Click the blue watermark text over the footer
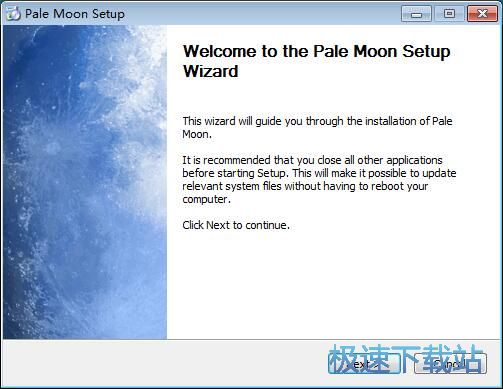The width and height of the screenshot is (503, 389). pyautogui.click(x=405, y=359)
